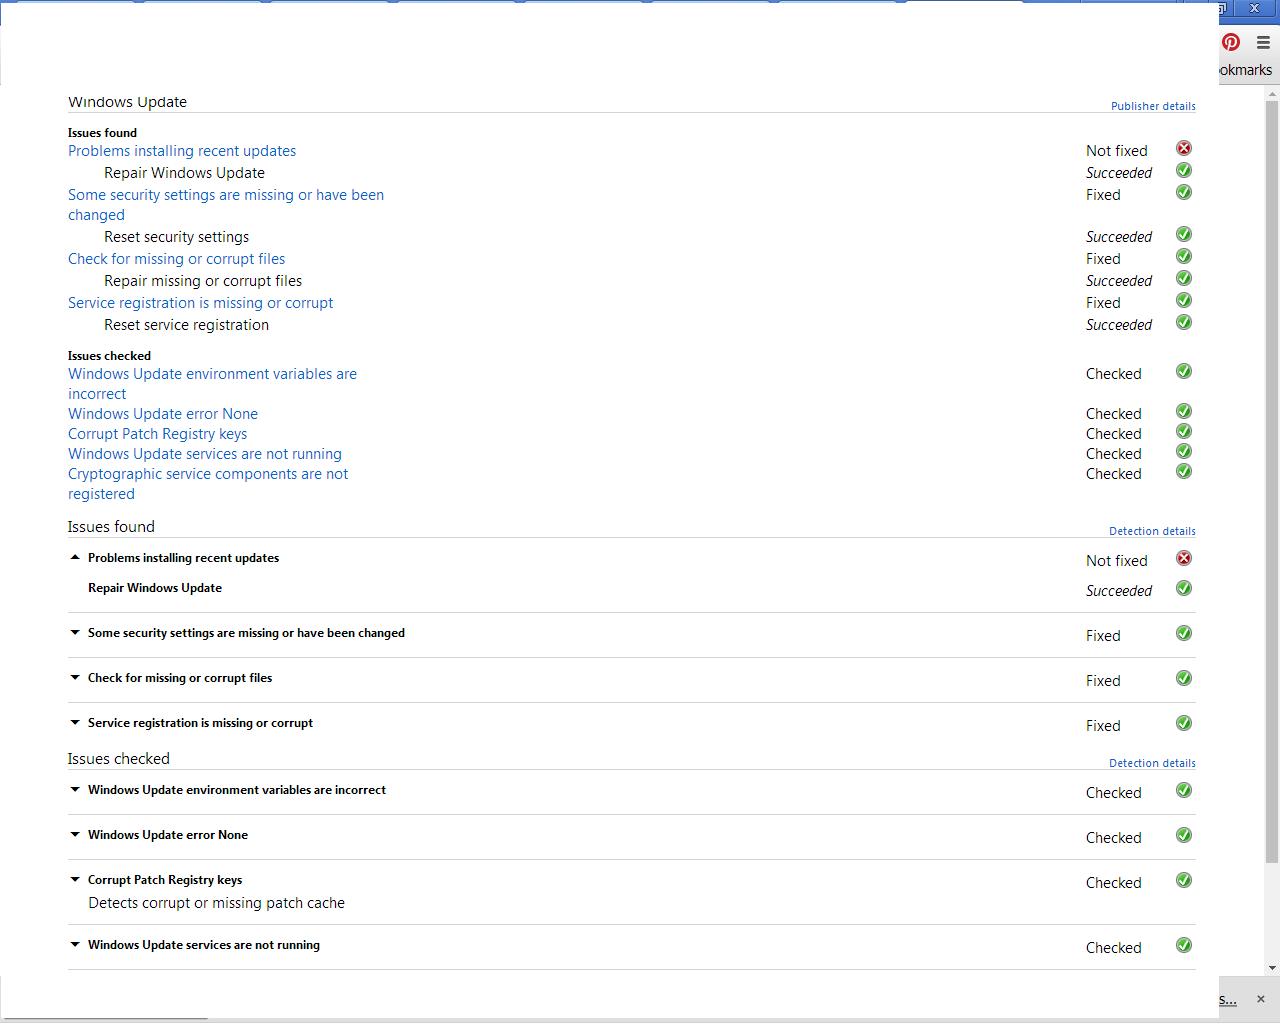This screenshot has width=1280, height=1024.
Task: Click the red Not fixed icon in lower Issues found
Action: pyautogui.click(x=1184, y=558)
